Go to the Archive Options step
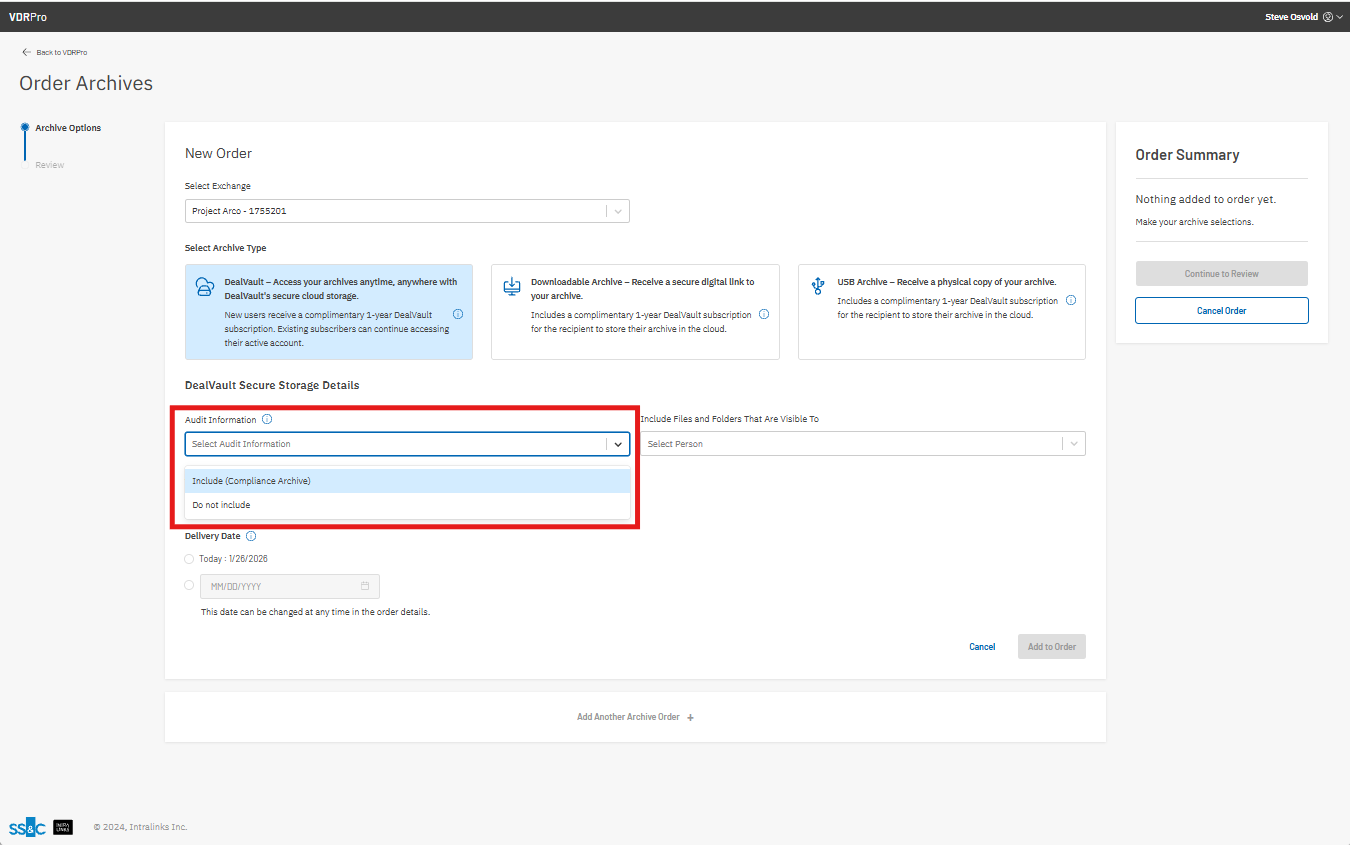The image size is (1350, 845). 68,128
